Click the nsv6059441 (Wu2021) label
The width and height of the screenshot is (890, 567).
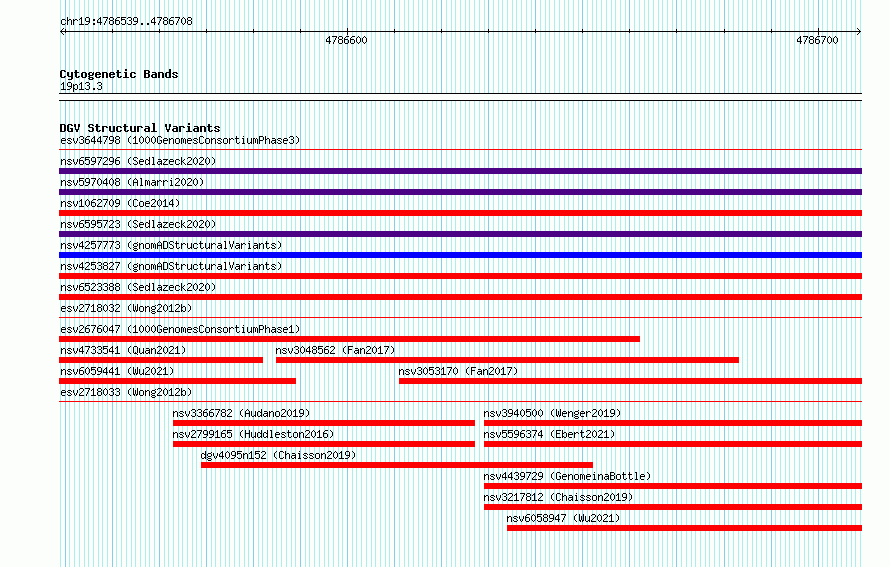click(117, 371)
